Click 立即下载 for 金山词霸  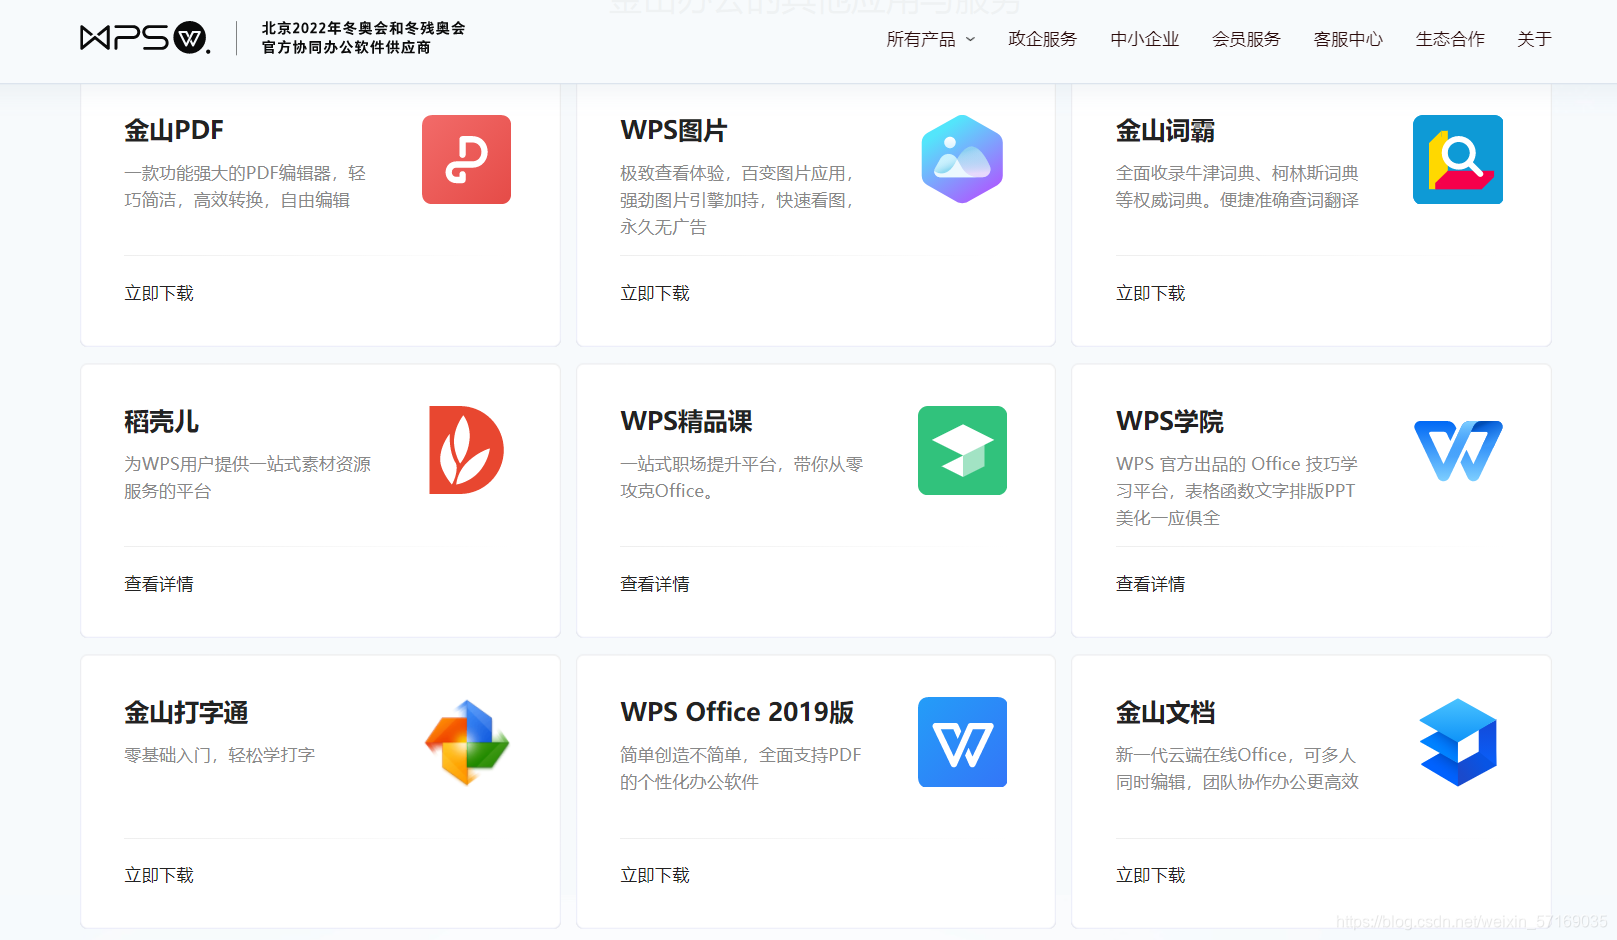point(1151,293)
